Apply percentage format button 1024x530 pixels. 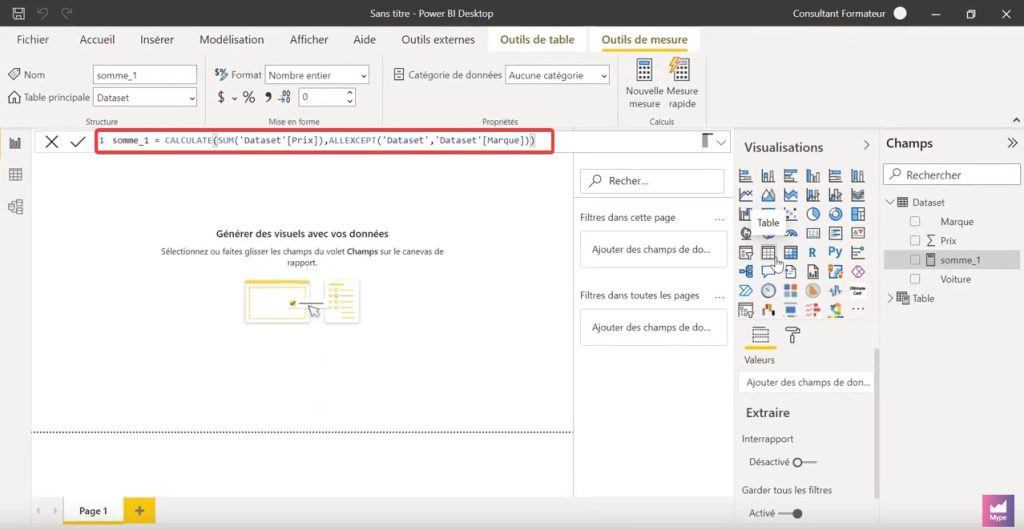tap(249, 98)
